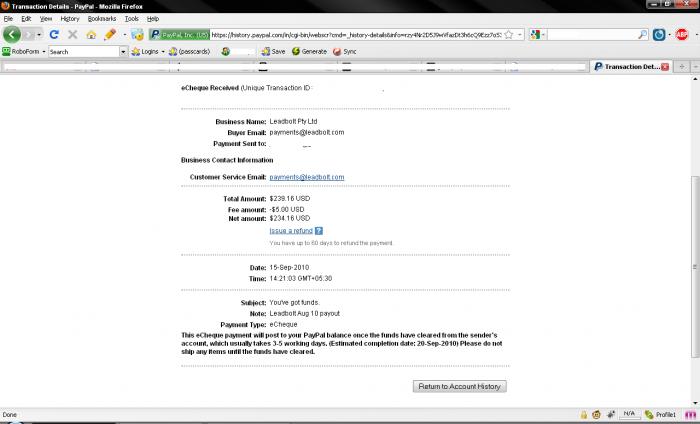Click in the browser search box
This screenshot has width=700, height=424.
pyautogui.click(x=592, y=34)
